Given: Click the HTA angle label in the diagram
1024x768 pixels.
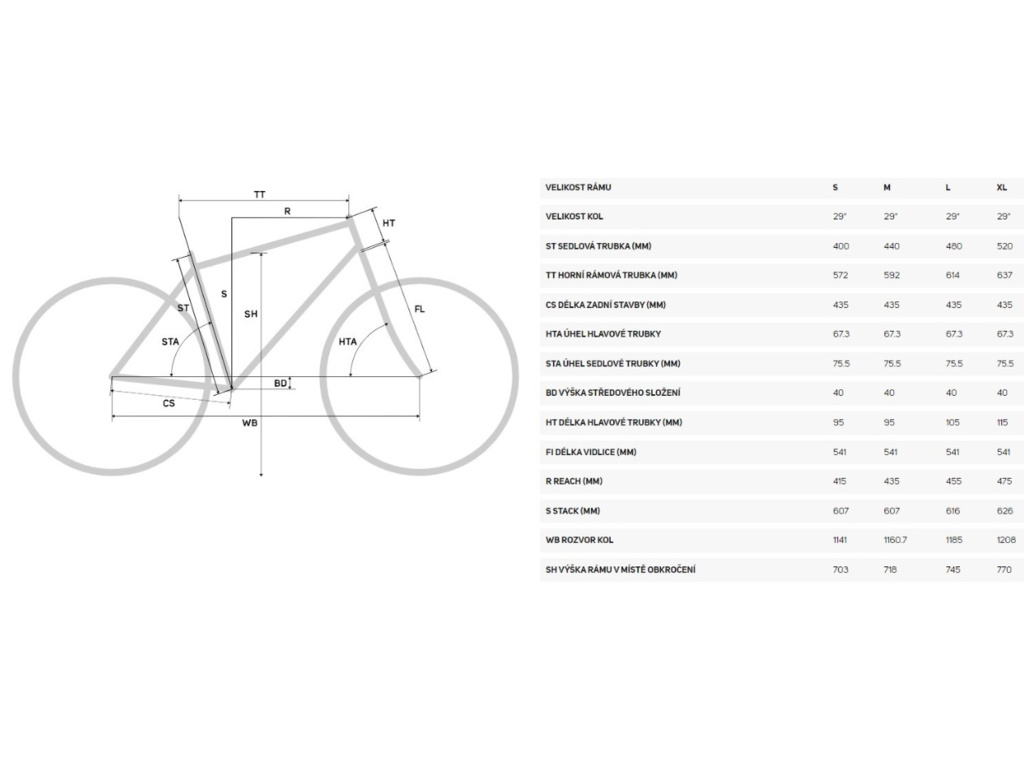Looking at the screenshot, I should click(x=347, y=342).
